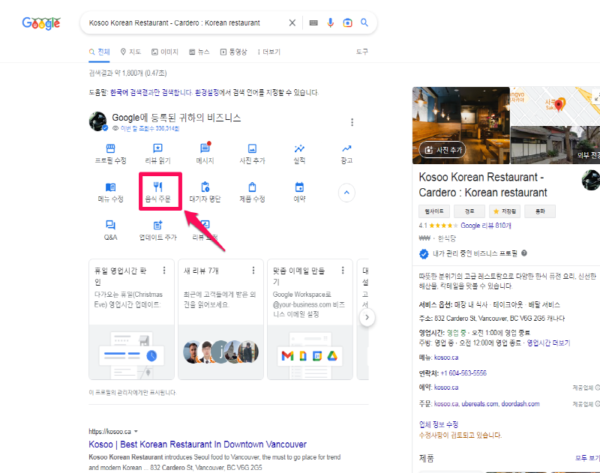The image size is (600, 473).
Task: Open street-view exterior photo thumbnail
Action: point(555,145)
